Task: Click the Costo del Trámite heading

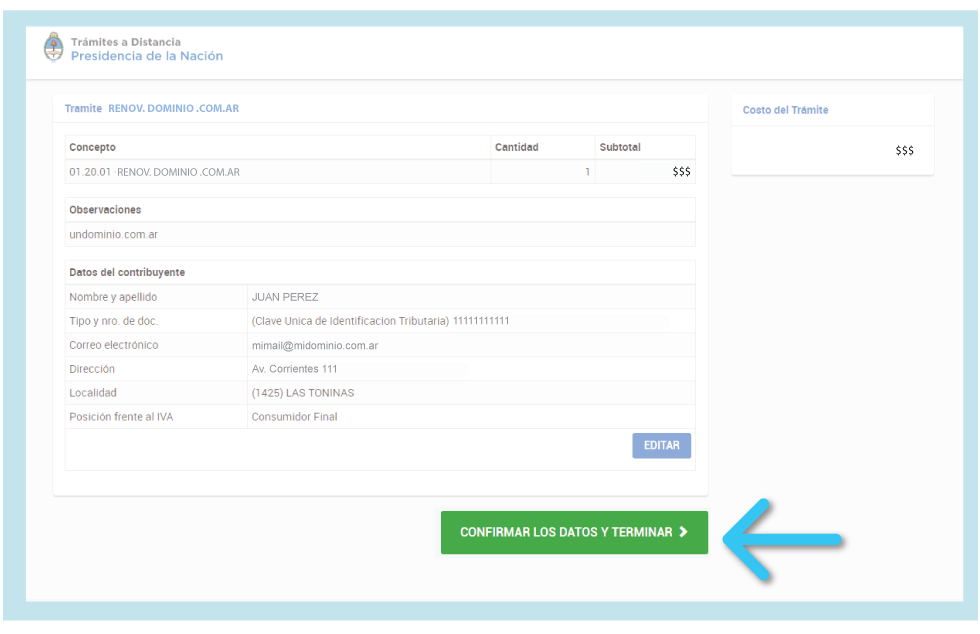Action: pos(785,110)
